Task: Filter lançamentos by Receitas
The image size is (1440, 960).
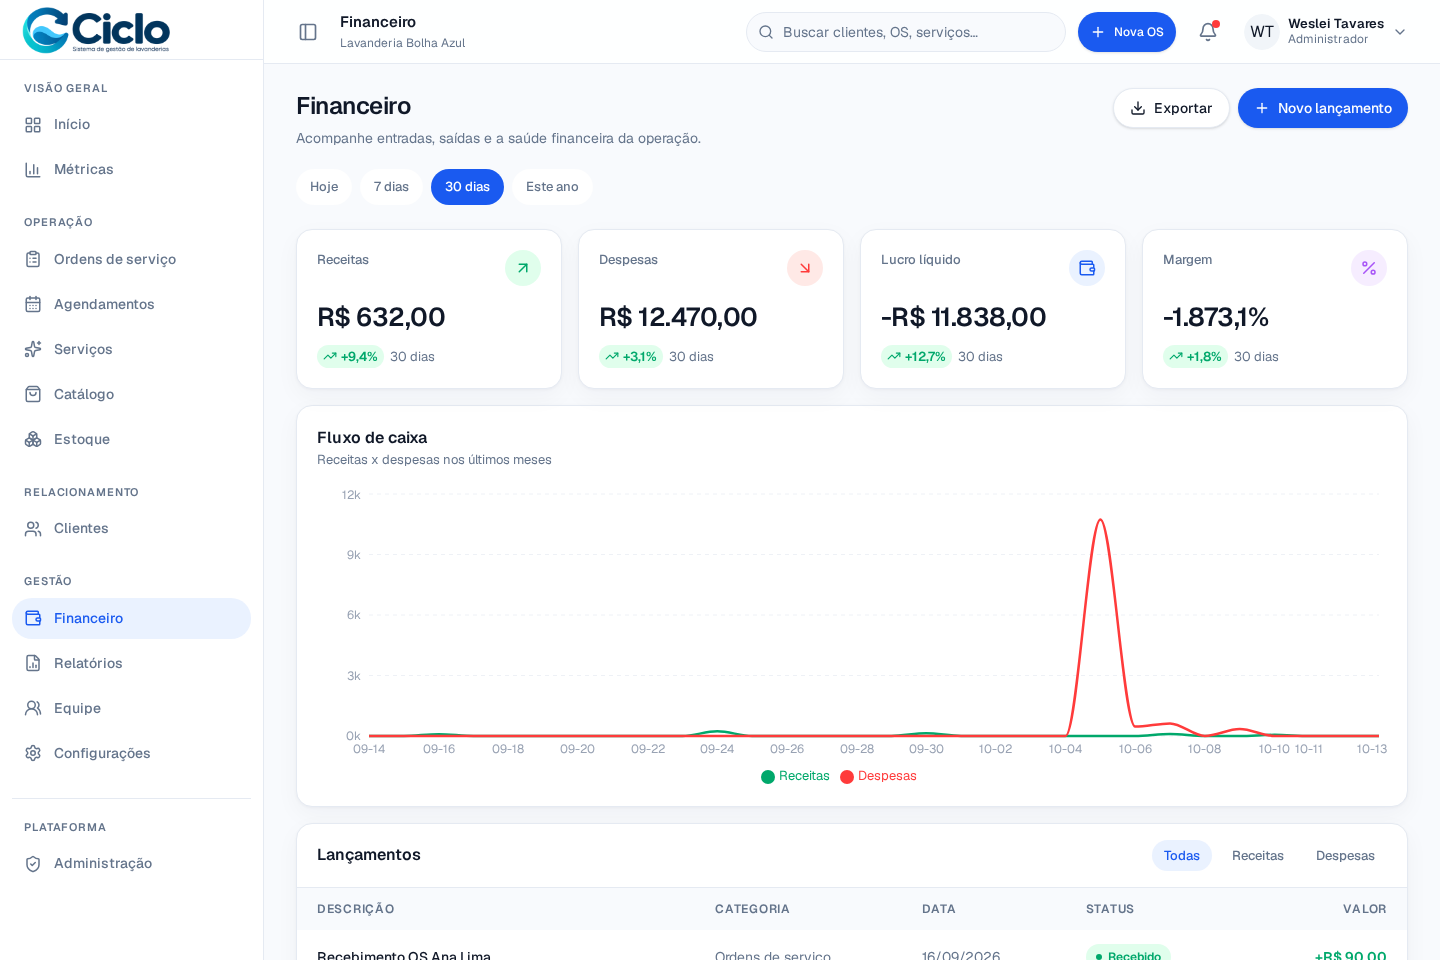Action: (x=1257, y=856)
